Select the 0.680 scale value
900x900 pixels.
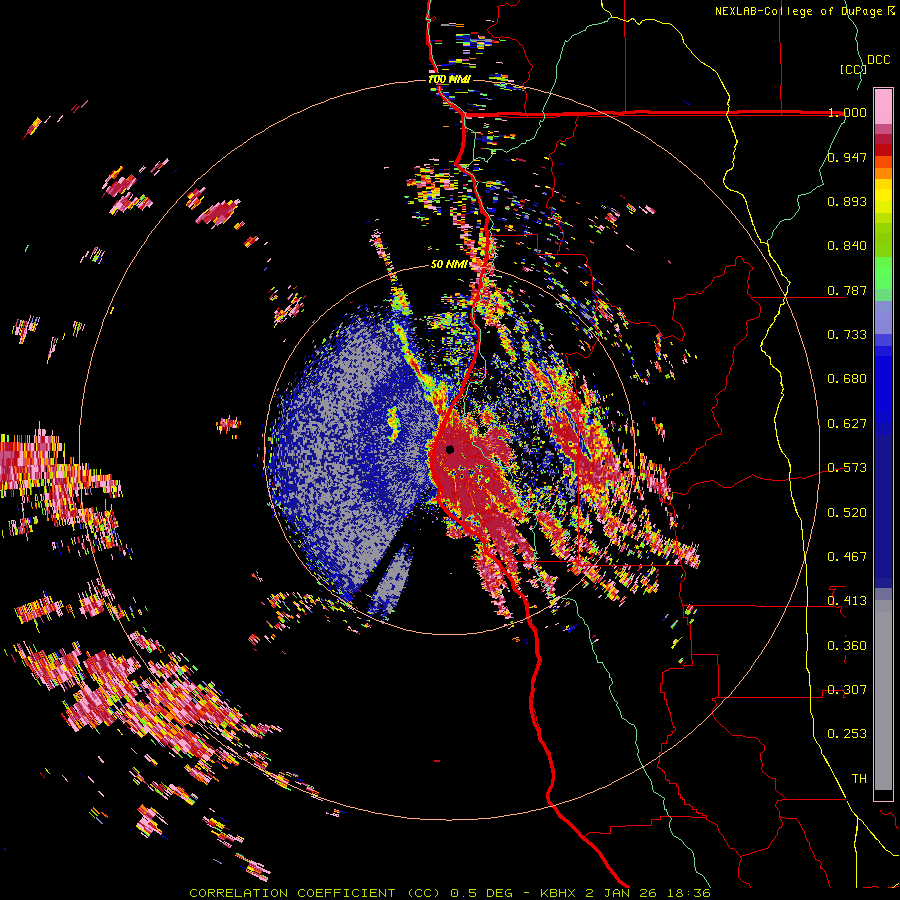coord(847,378)
